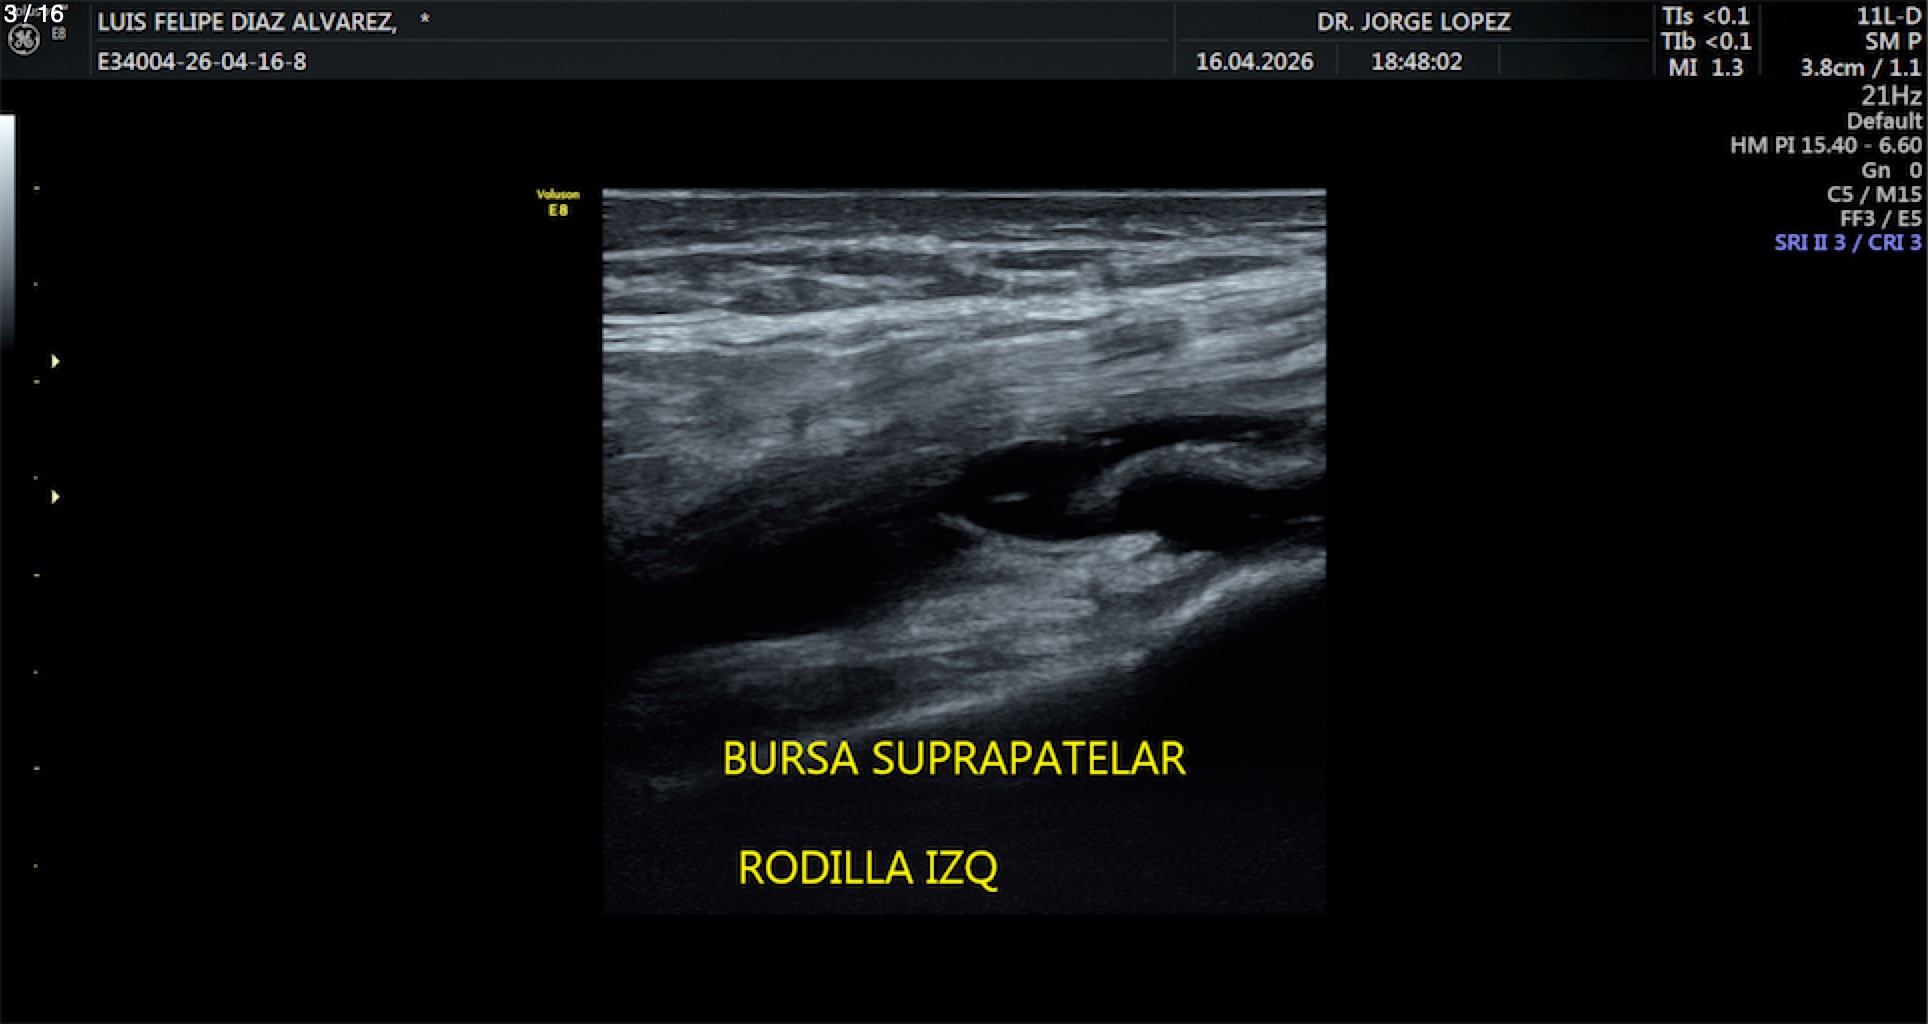The height and width of the screenshot is (1024, 1928).
Task: Click the exam date 16.04.2026
Action: [x=1254, y=62]
